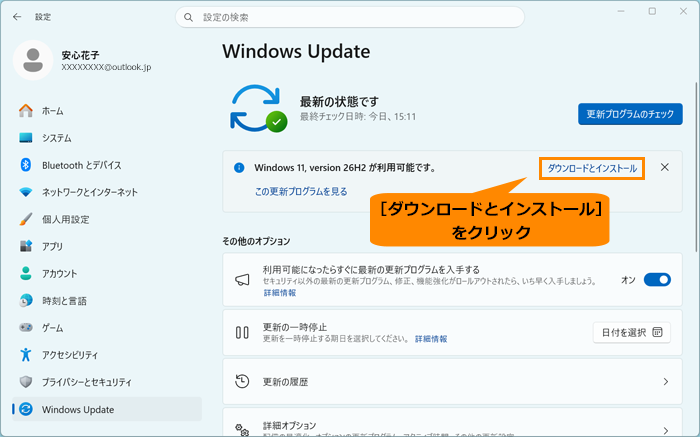
Task: Click the 個人用設定 paintbrush icon
Action: click(x=26, y=219)
